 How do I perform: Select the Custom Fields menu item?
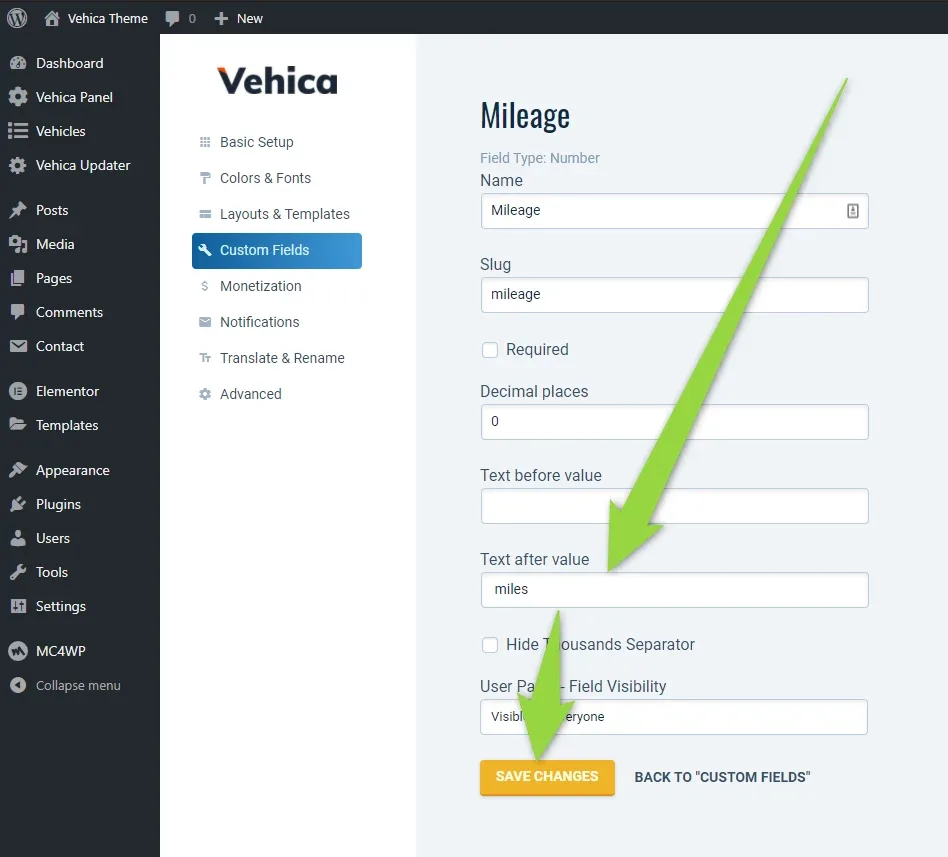pyautogui.click(x=277, y=250)
